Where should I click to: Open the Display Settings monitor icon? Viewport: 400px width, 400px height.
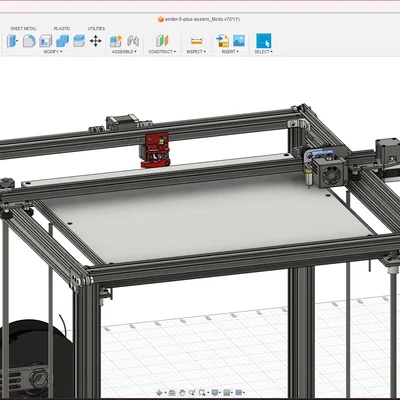[215, 393]
